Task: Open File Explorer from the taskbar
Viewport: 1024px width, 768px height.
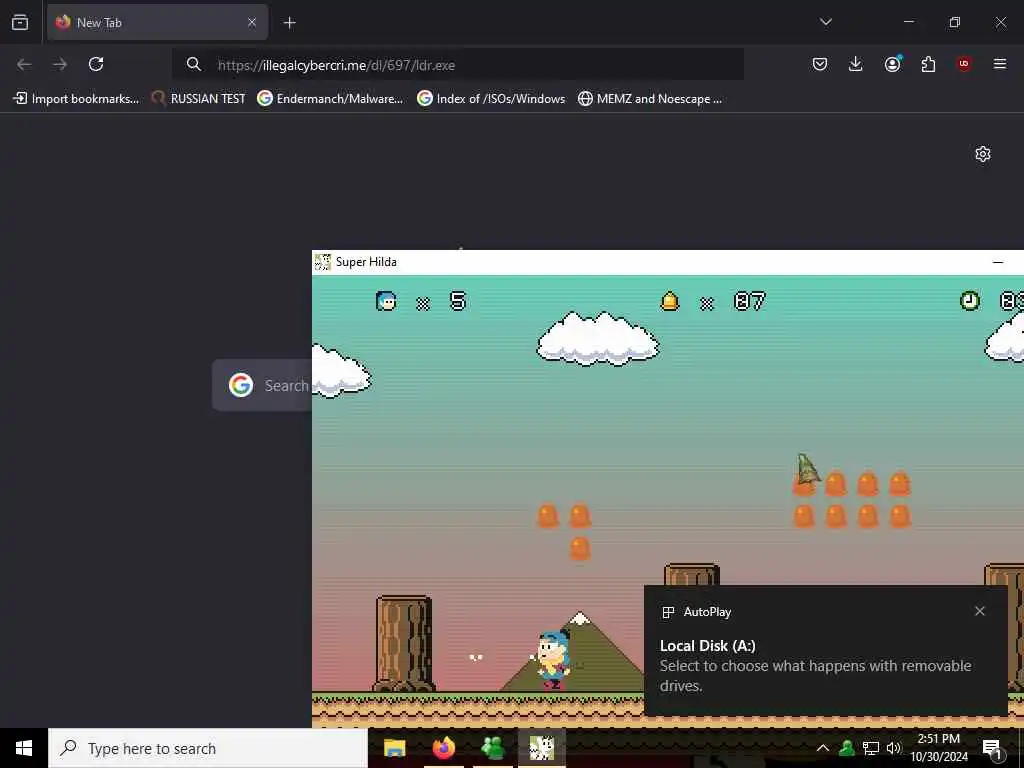Action: (x=394, y=748)
